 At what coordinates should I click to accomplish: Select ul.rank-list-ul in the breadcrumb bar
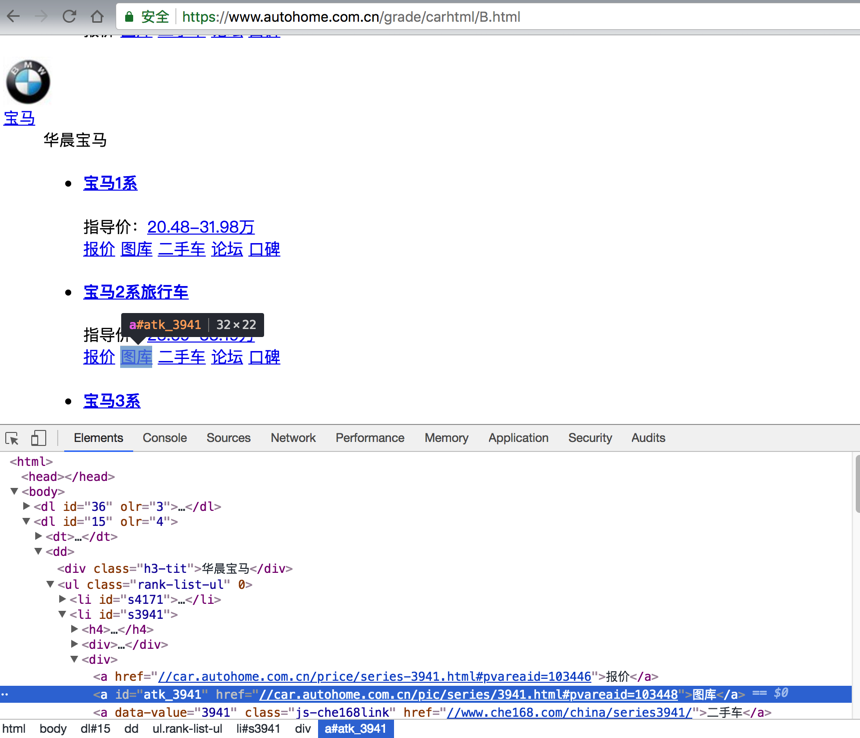(187, 729)
